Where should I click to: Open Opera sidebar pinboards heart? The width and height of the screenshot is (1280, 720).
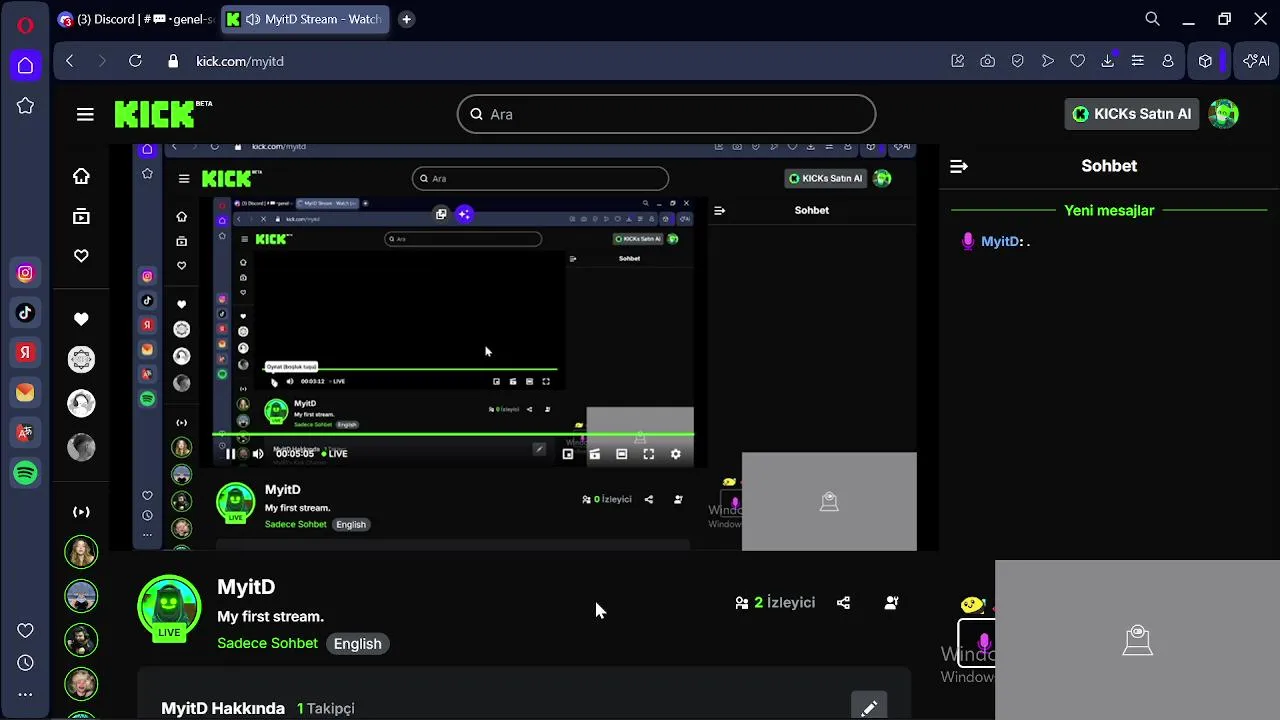(x=26, y=630)
